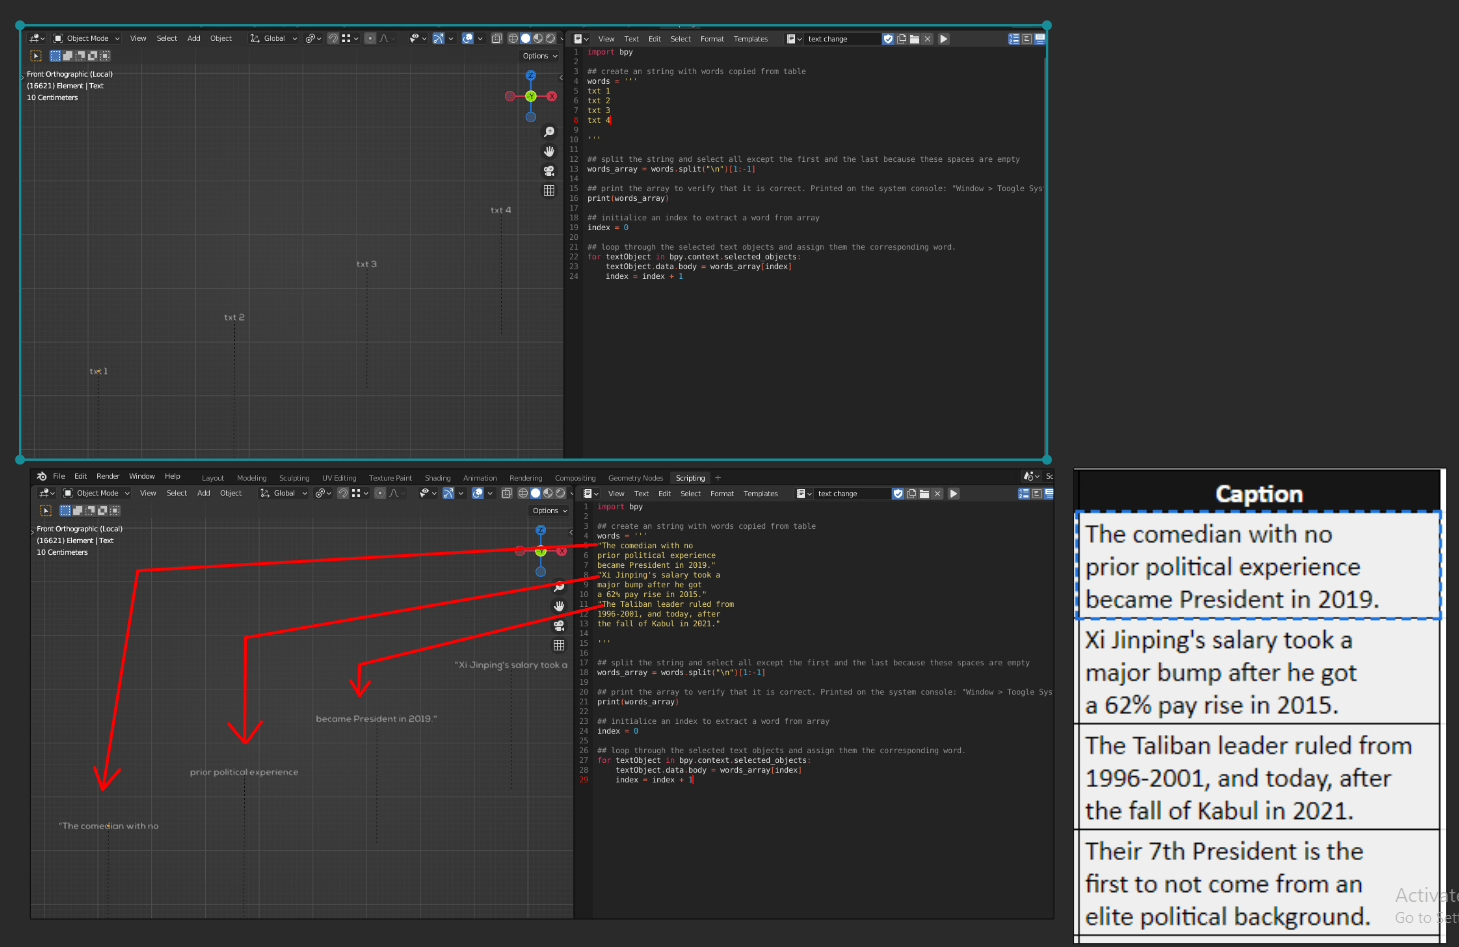Click the new text datablock icon in top text editor
Image resolution: width=1459 pixels, height=947 pixels.
click(901, 39)
